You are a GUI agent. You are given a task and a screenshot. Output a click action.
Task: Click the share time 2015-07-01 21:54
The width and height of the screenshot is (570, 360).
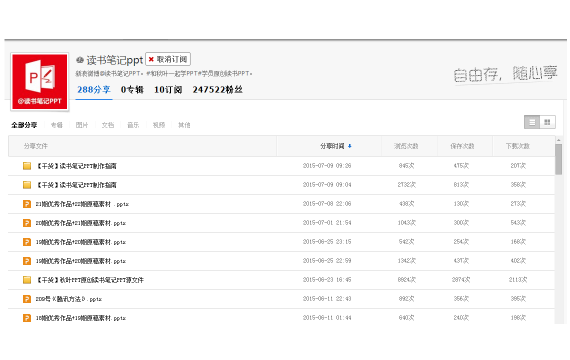click(327, 223)
